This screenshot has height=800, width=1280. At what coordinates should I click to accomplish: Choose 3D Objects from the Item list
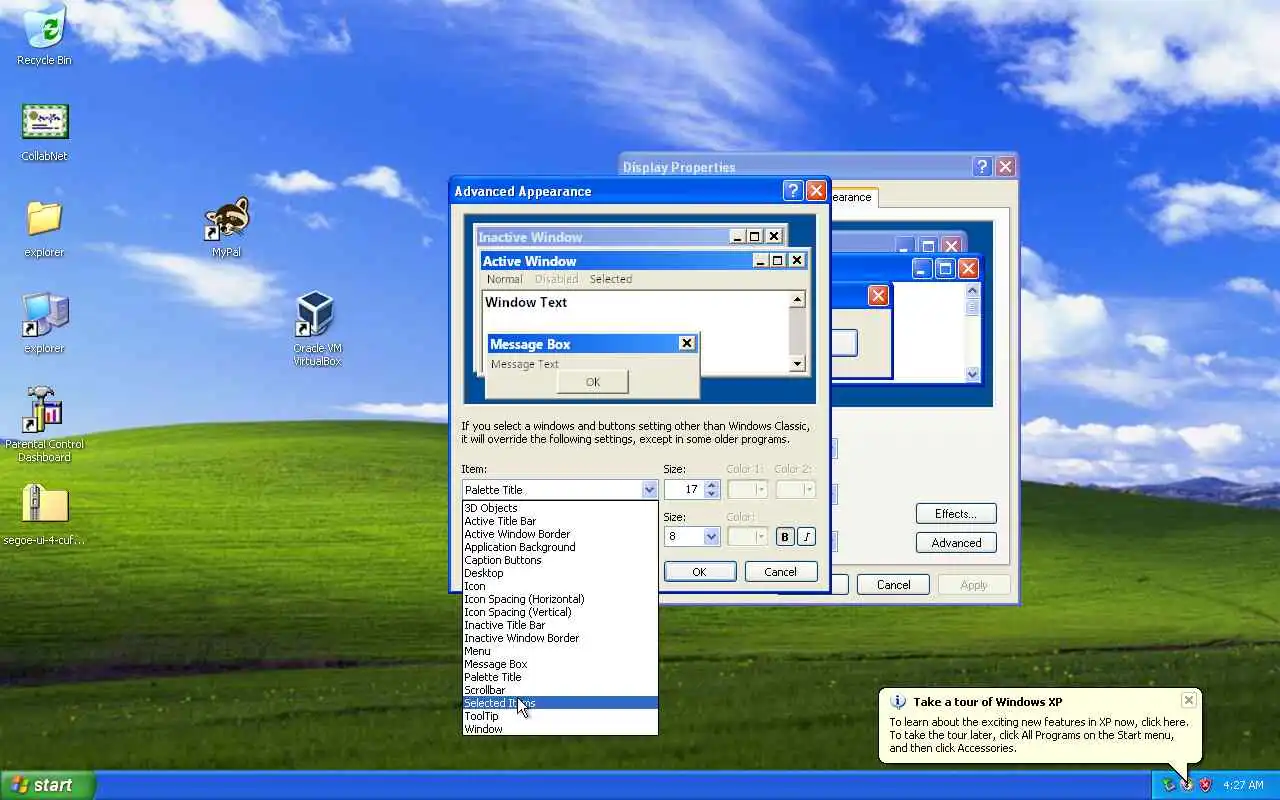point(560,508)
